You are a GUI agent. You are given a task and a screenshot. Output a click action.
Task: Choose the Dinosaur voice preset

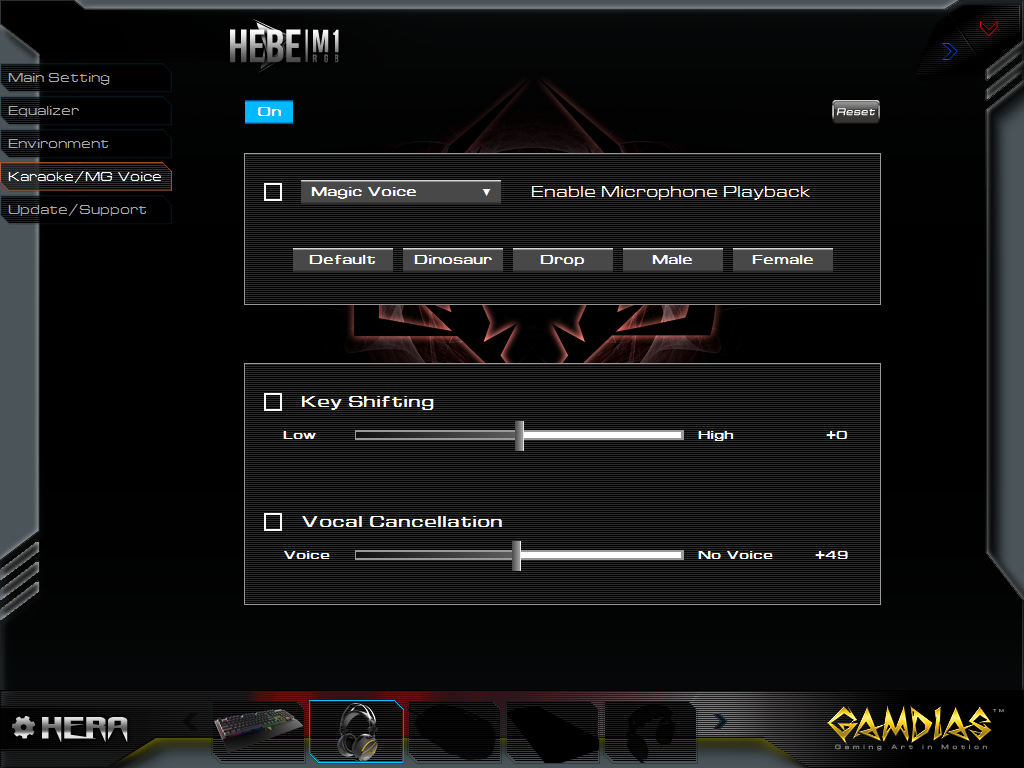tap(453, 260)
